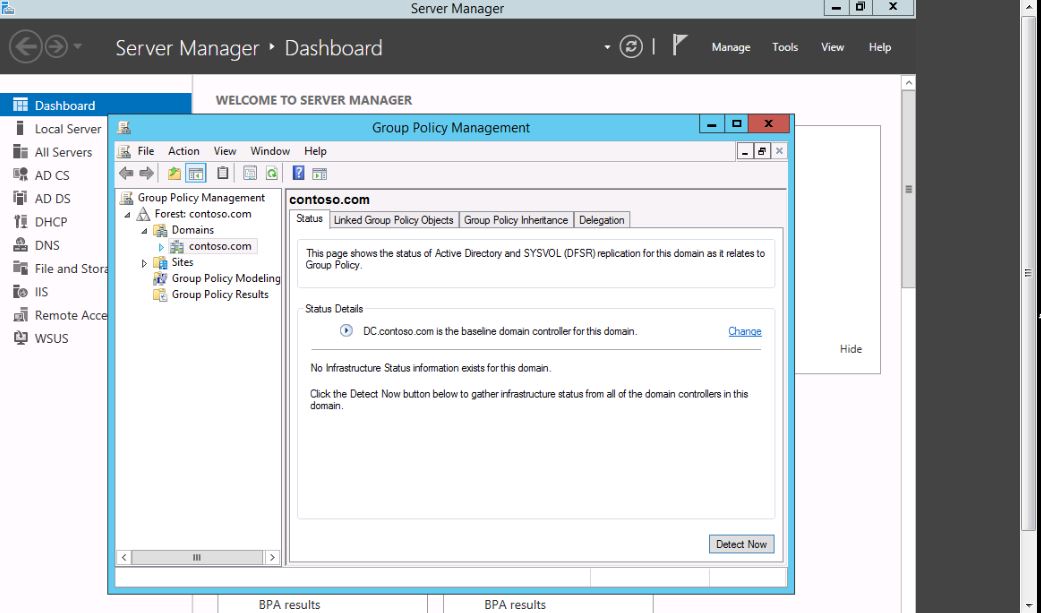Click the Detect Now button
Image resolution: width=1041 pixels, height=613 pixels.
(741, 544)
